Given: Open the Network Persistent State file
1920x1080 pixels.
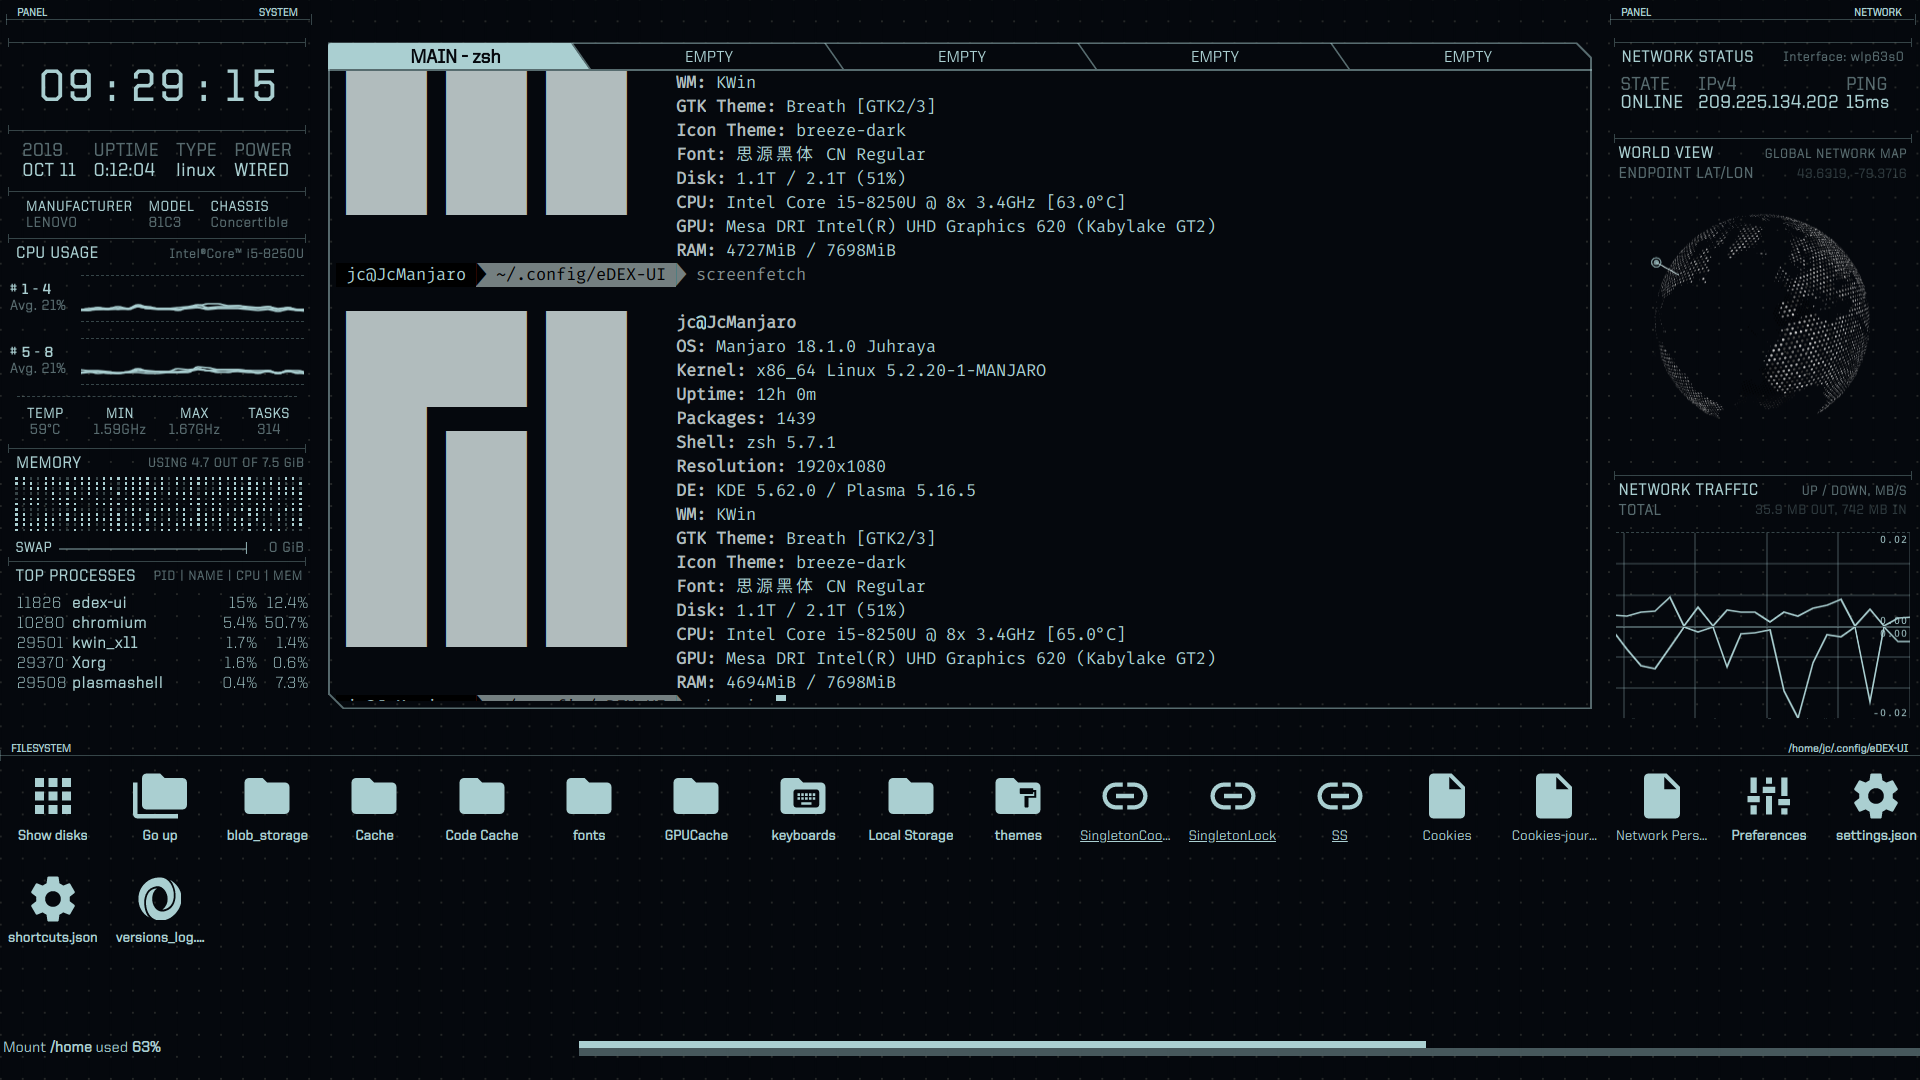Looking at the screenshot, I should point(1661,796).
